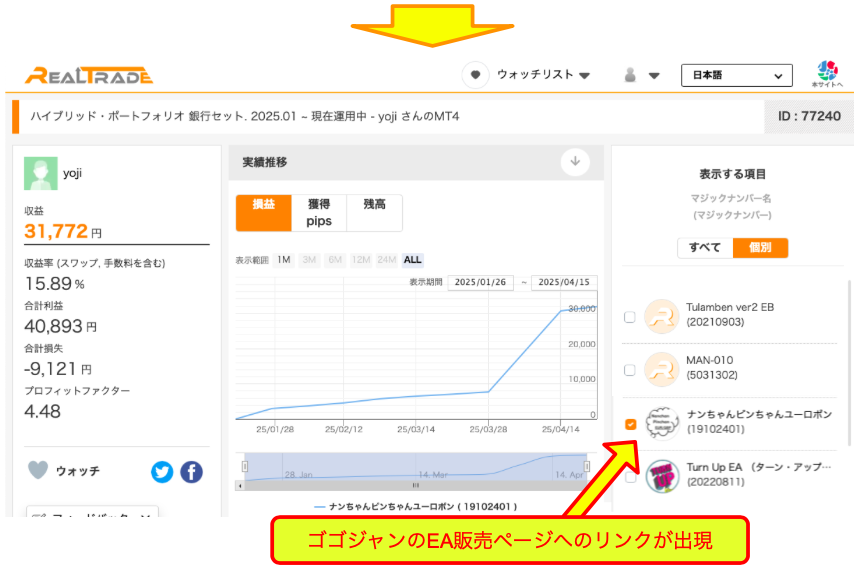Click the ナンちゃんピンちゃんユーロポン cloud icon
Viewport: 860px width, 572px height.
[662, 423]
